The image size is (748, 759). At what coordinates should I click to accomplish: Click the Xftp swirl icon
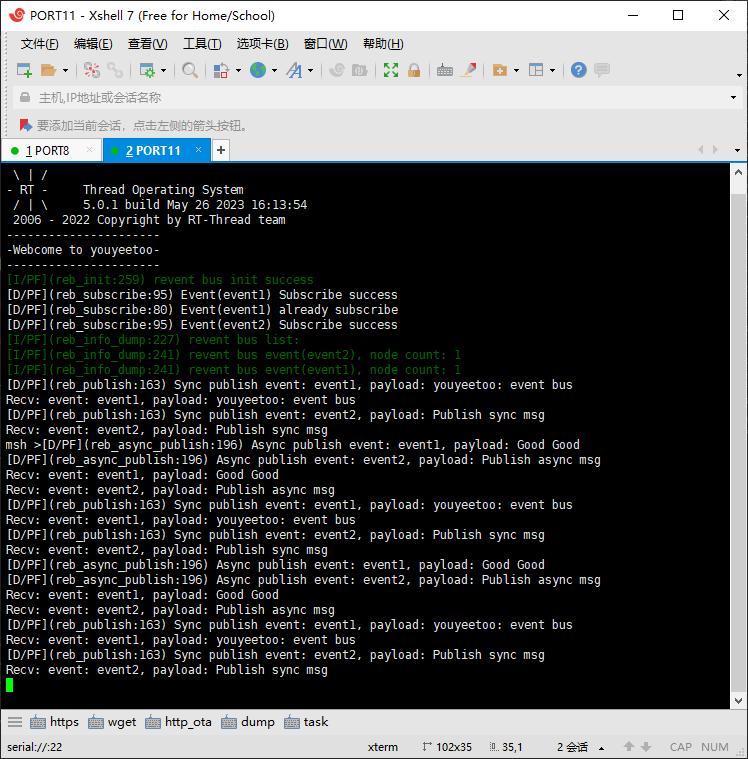(336, 70)
